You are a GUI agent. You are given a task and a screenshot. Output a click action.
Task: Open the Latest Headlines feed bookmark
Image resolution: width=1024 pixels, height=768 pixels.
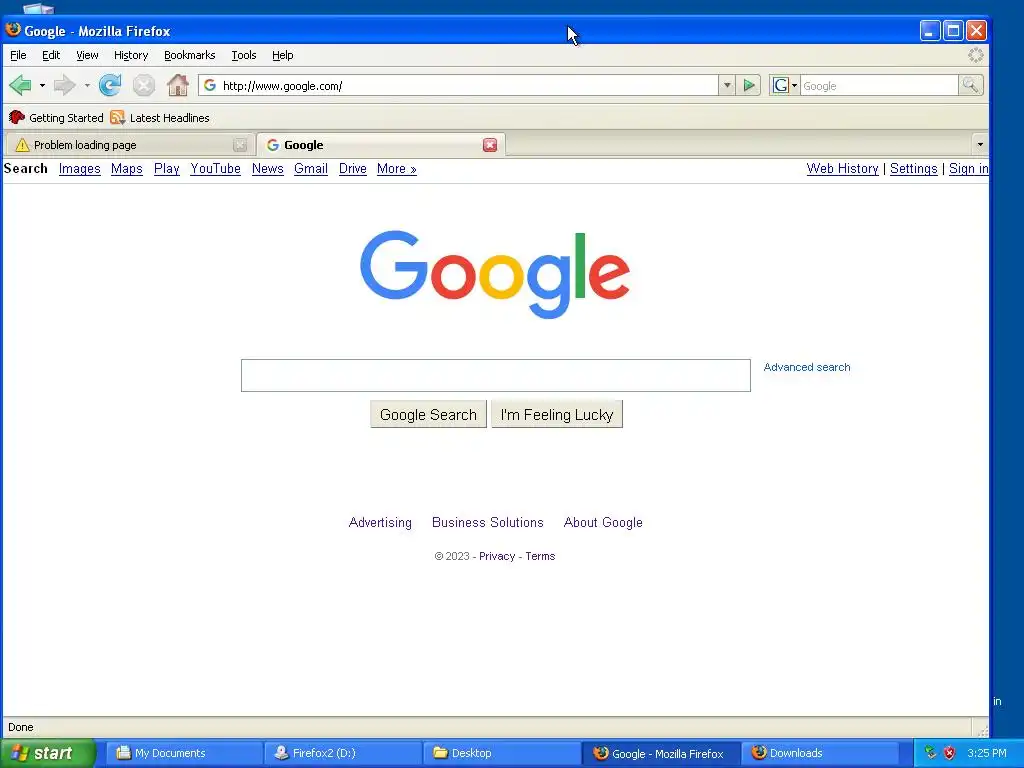(160, 118)
